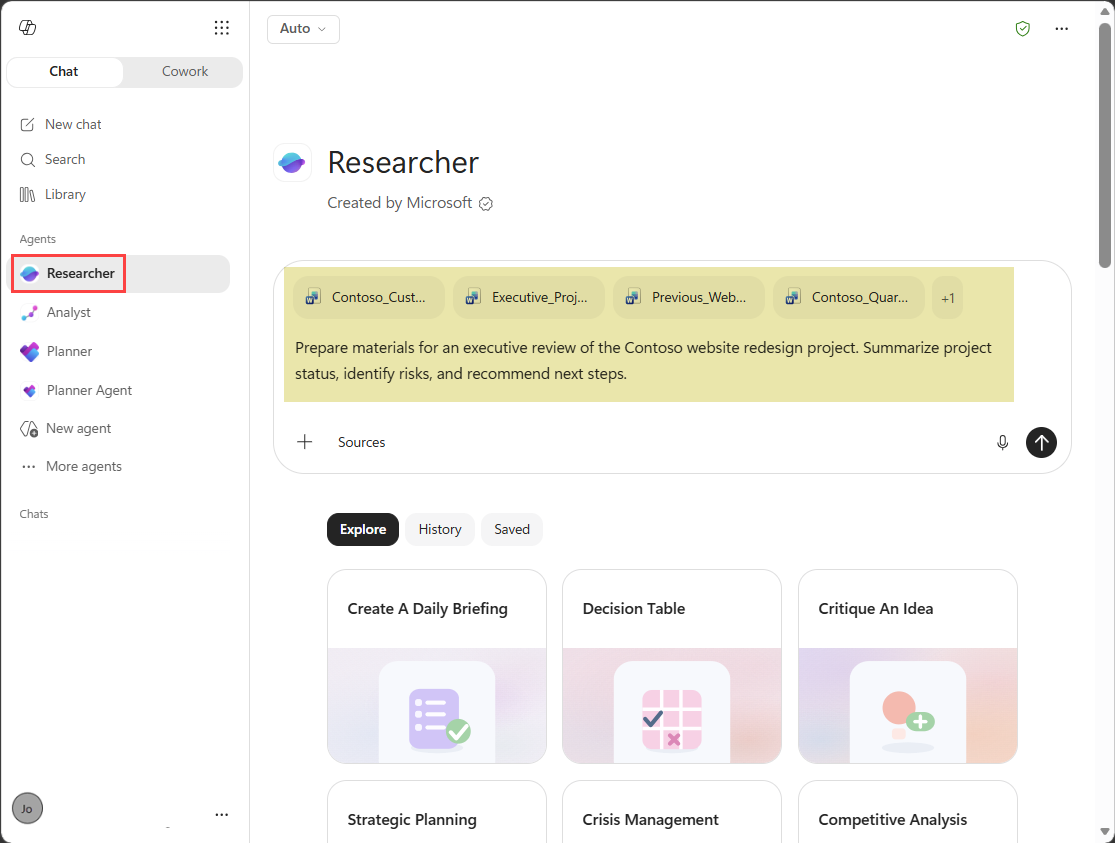Click the Executive_Proj... attachment chip
Viewport: 1115px width, 843px height.
529,297
